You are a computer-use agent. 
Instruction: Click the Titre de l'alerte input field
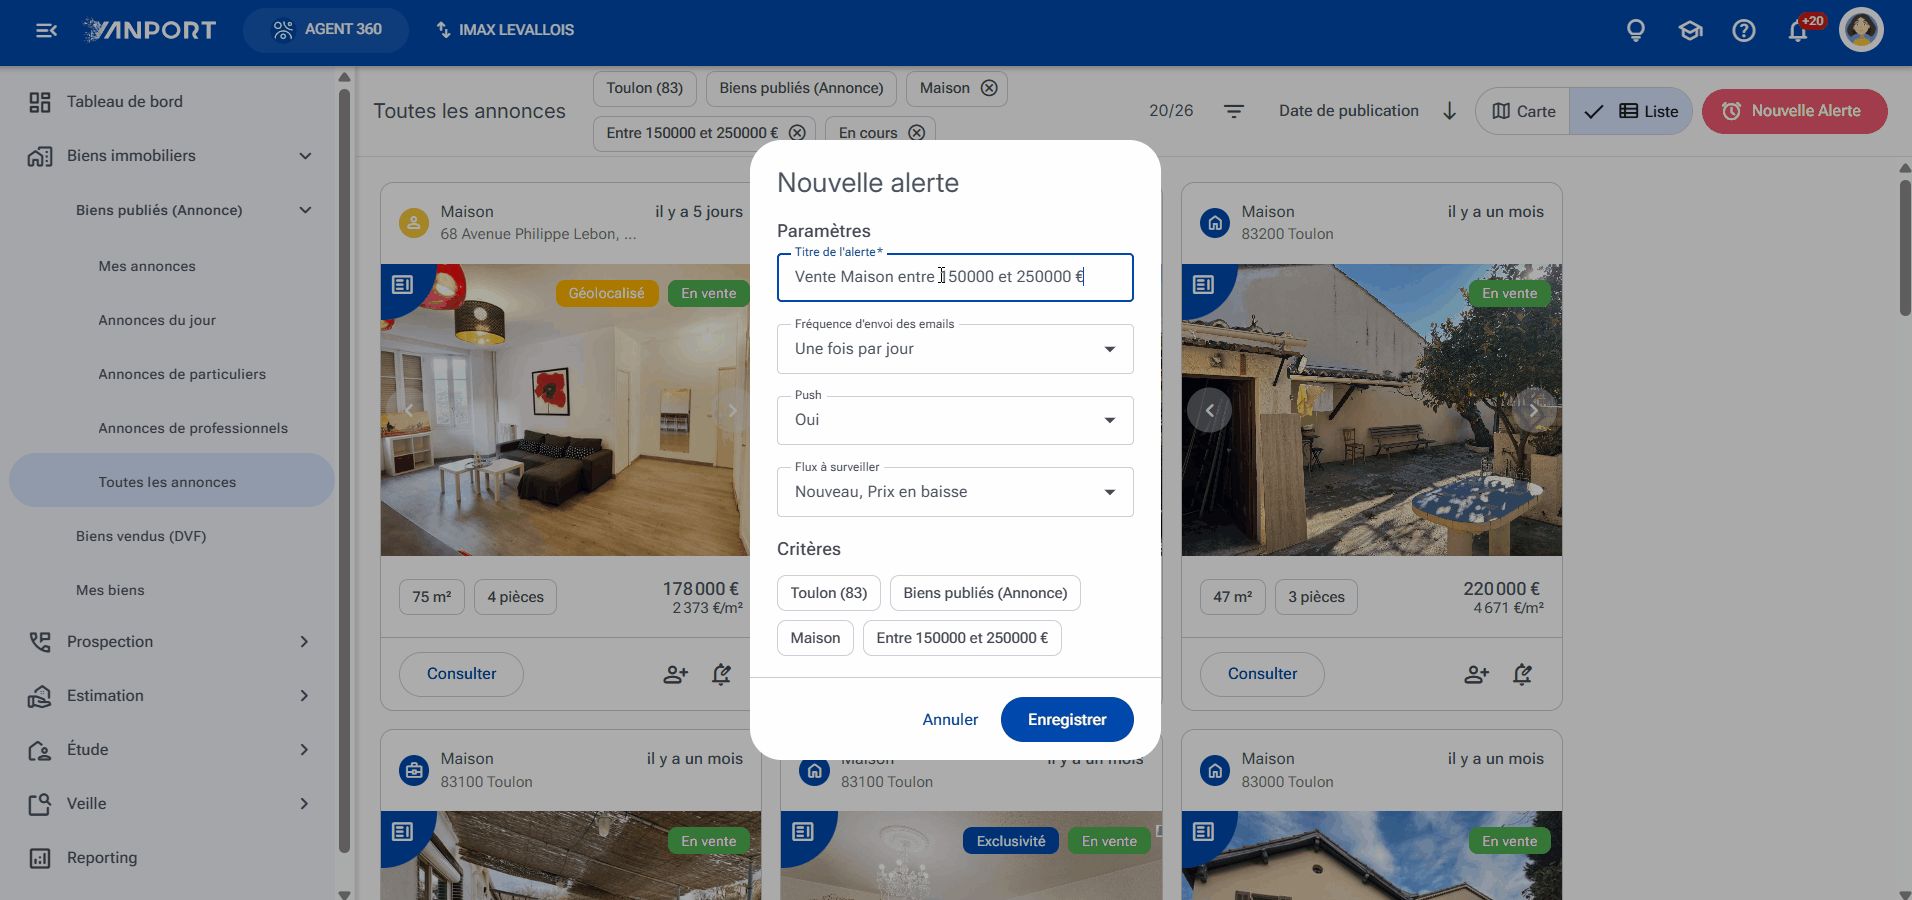point(955,277)
